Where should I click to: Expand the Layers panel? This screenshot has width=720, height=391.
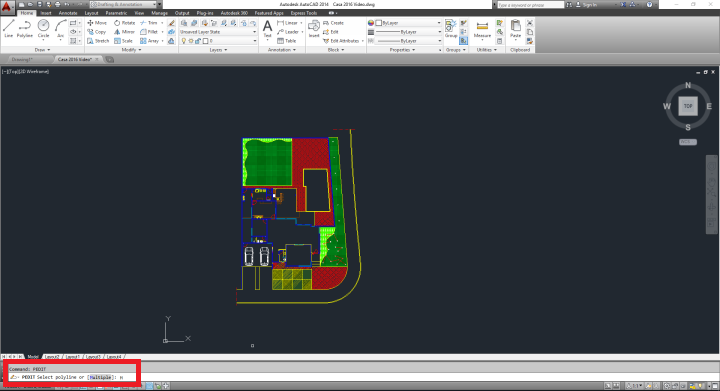click(x=218, y=50)
